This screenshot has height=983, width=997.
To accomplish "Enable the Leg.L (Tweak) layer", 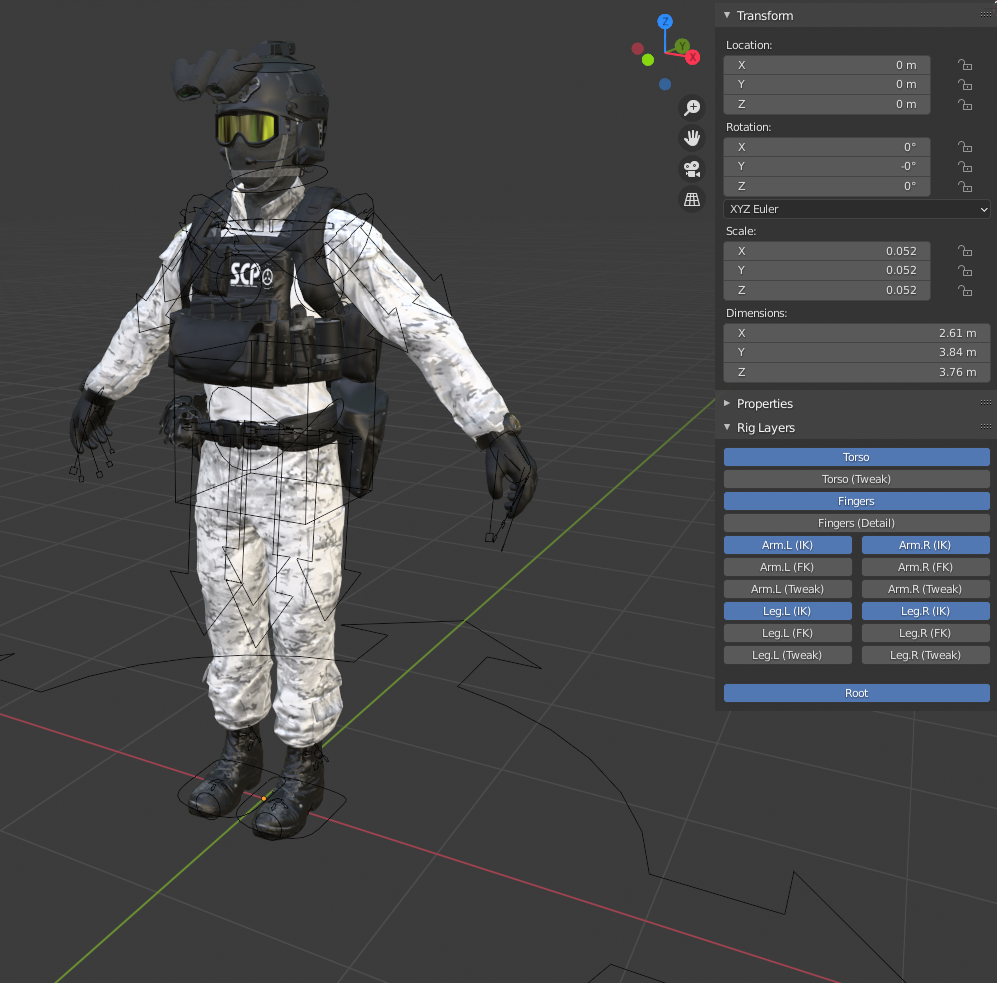I will pyautogui.click(x=788, y=655).
